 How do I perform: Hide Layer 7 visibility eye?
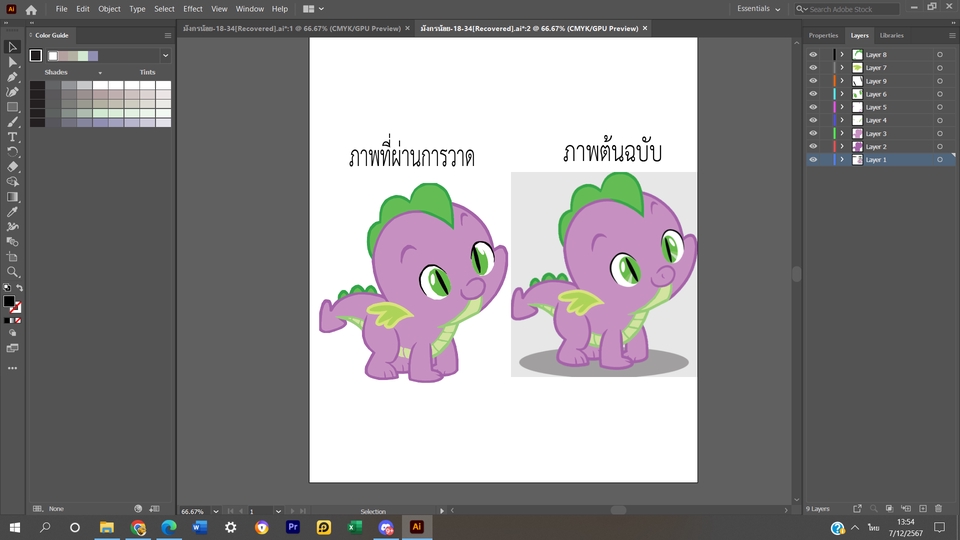[813, 67]
